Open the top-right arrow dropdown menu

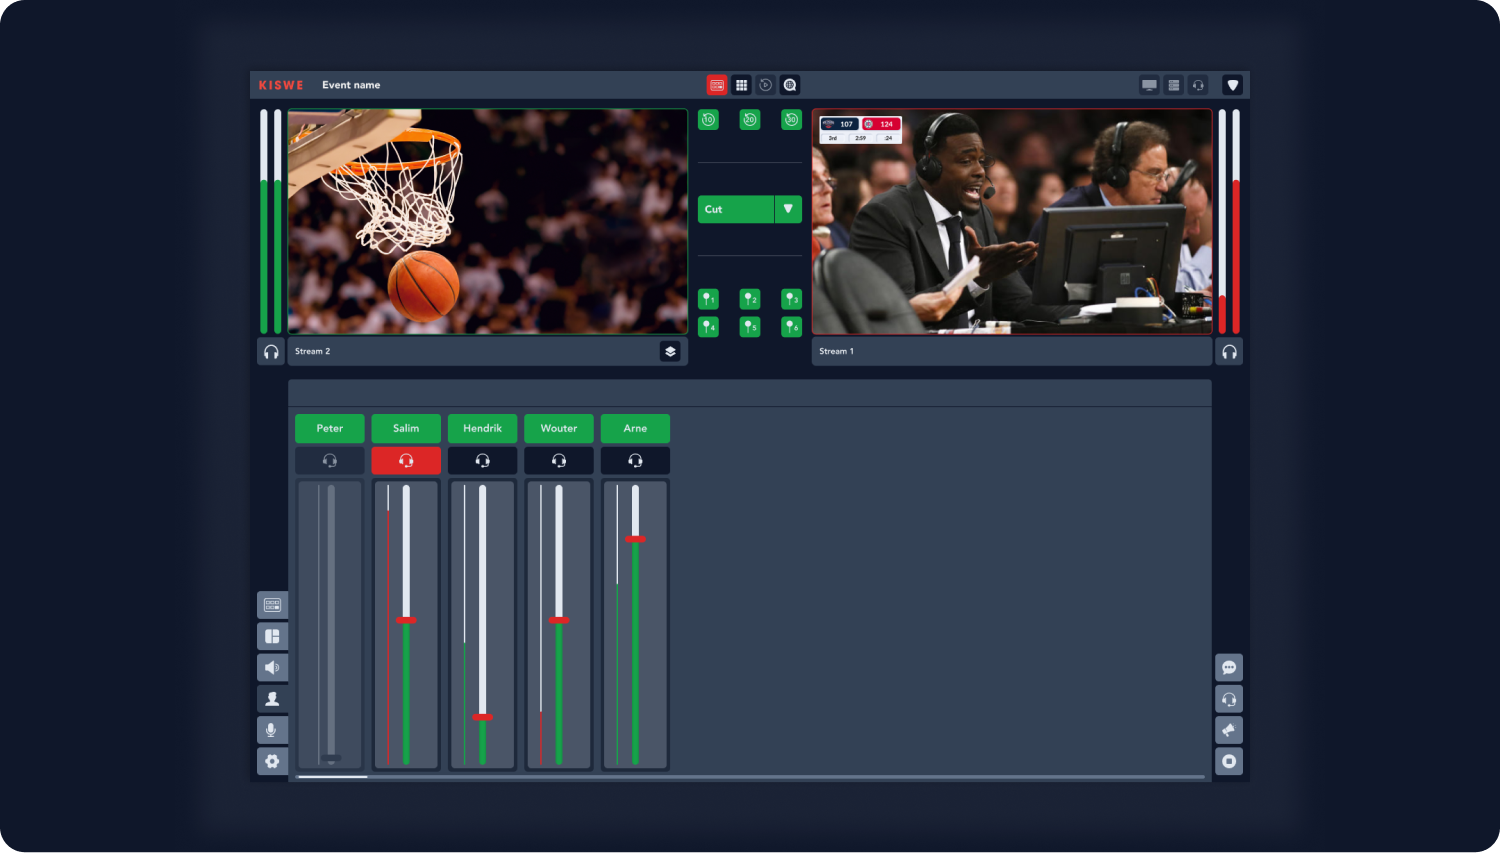1233,85
